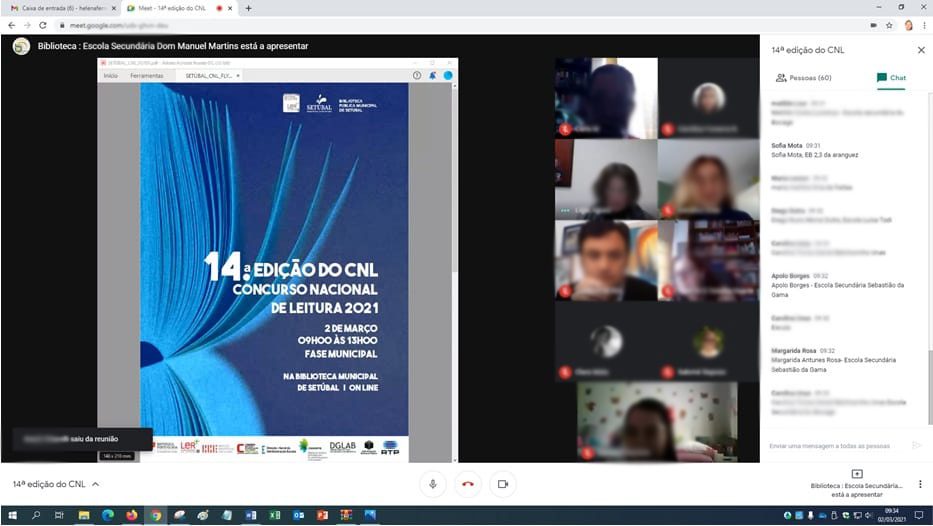Open the Windows Start menu
The height and width of the screenshot is (526, 933).
point(11,515)
